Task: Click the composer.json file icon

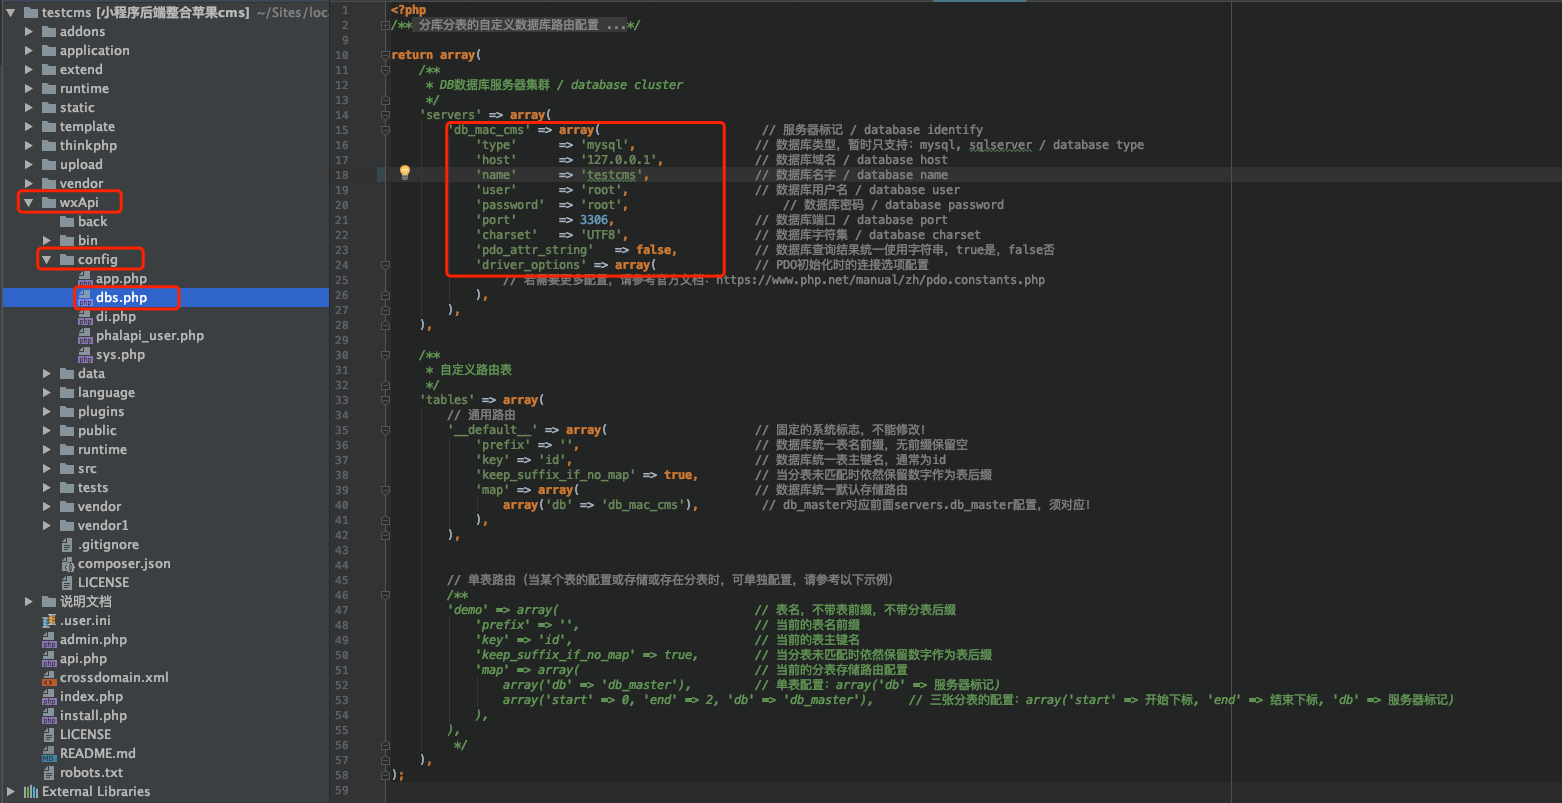Action: (x=68, y=564)
